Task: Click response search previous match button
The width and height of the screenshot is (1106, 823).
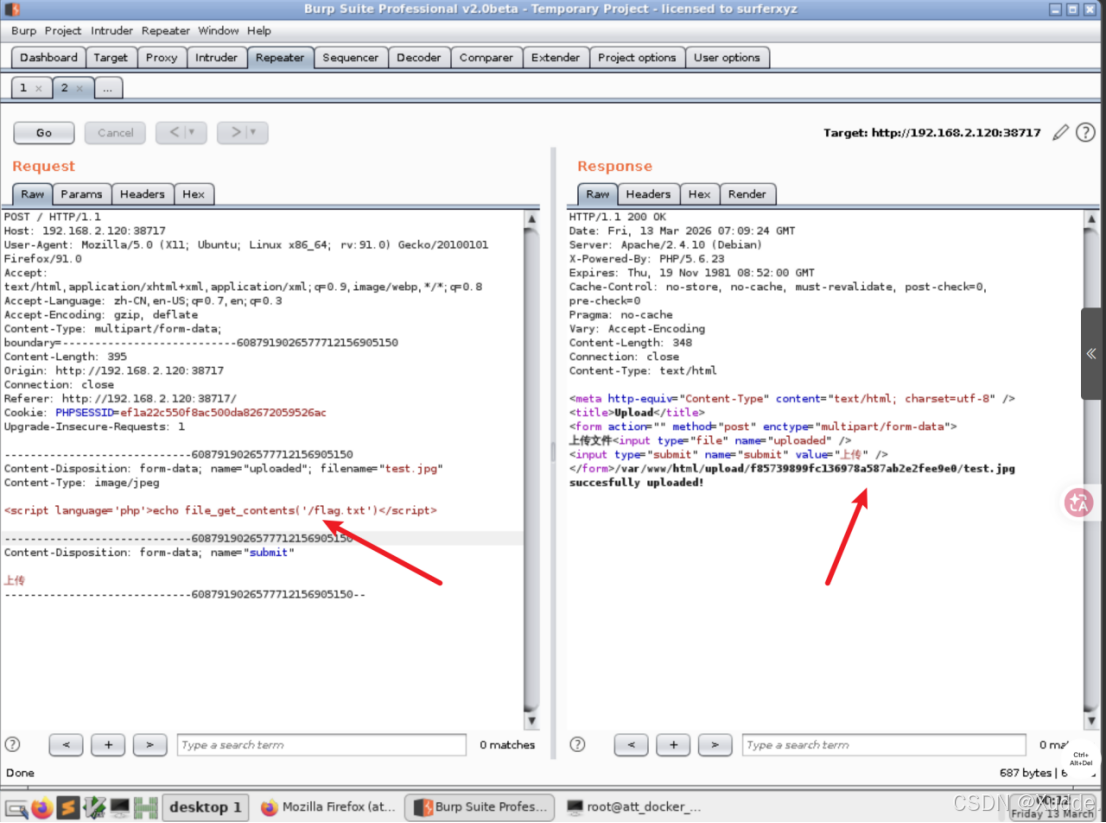Action: 631,745
